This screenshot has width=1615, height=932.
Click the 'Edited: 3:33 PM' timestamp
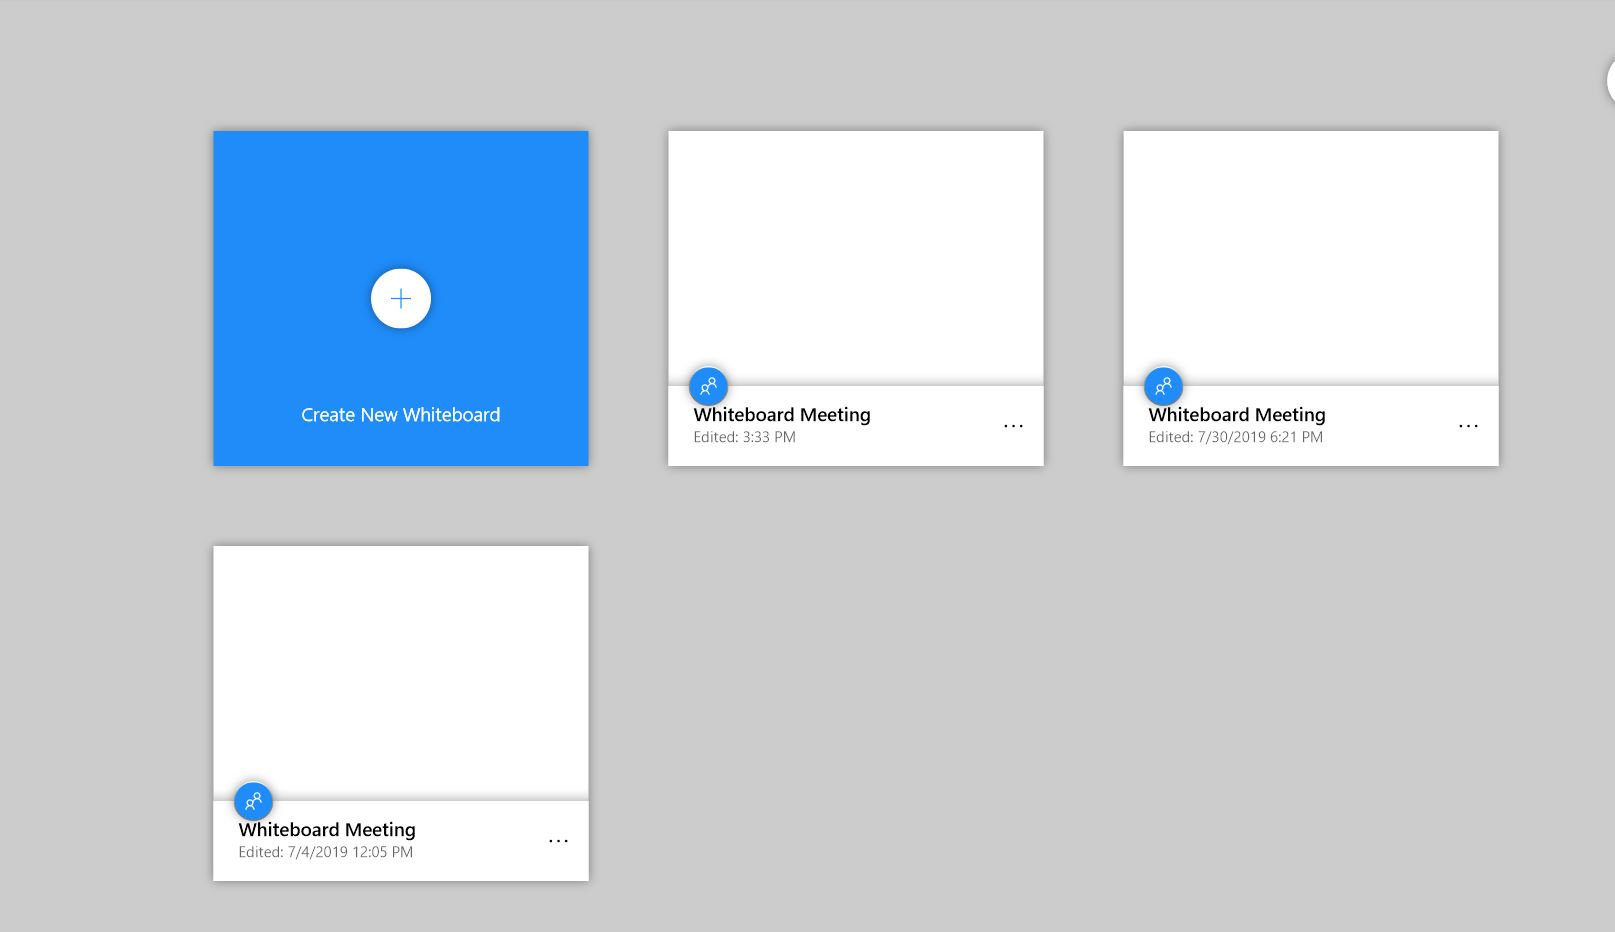[744, 437]
